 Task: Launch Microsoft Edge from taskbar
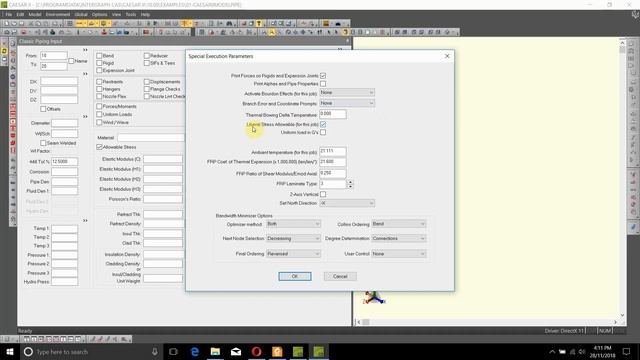coord(195,351)
